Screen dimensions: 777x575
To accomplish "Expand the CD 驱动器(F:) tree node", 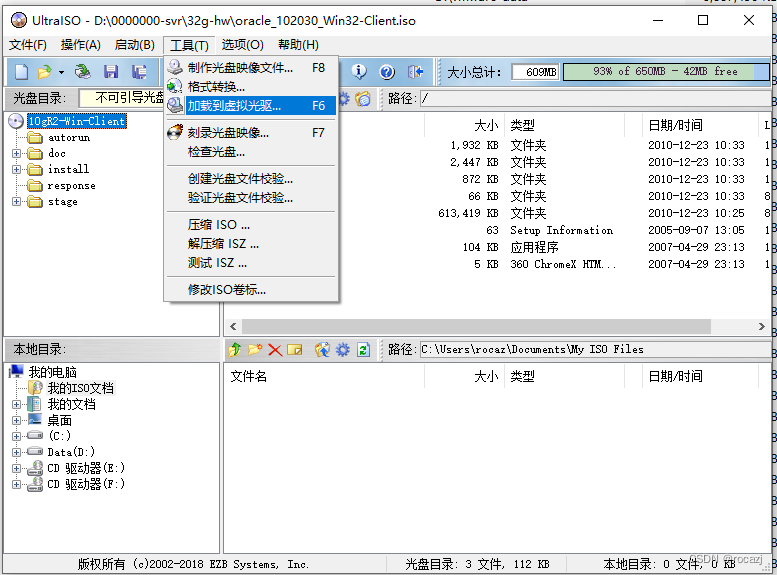I will coord(16,484).
